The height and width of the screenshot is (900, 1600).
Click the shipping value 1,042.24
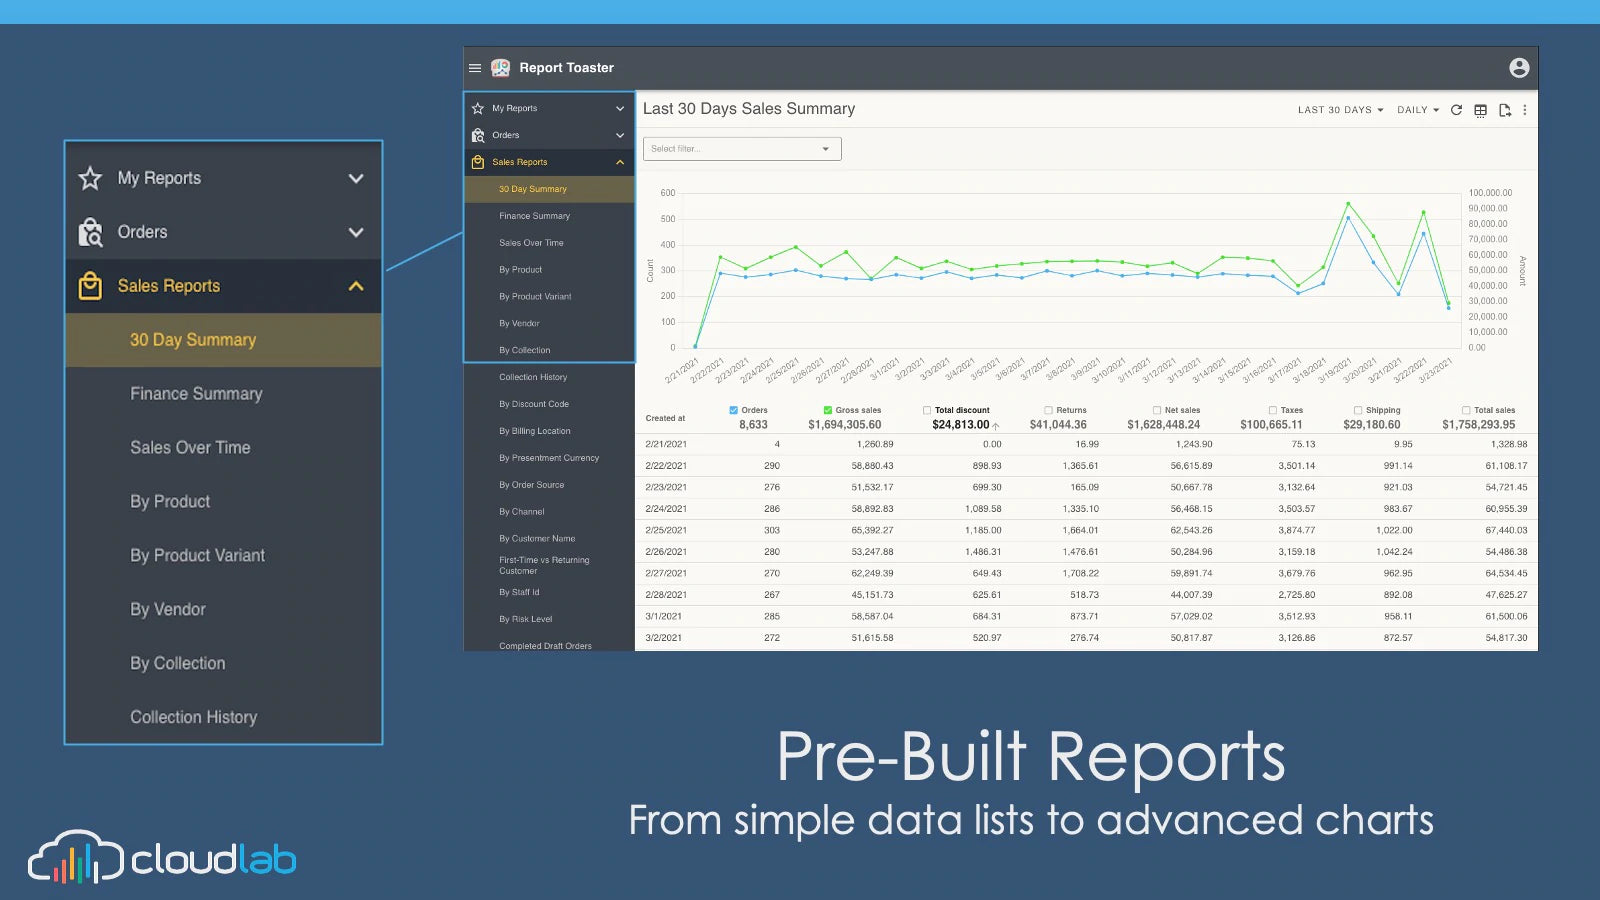[1394, 552]
